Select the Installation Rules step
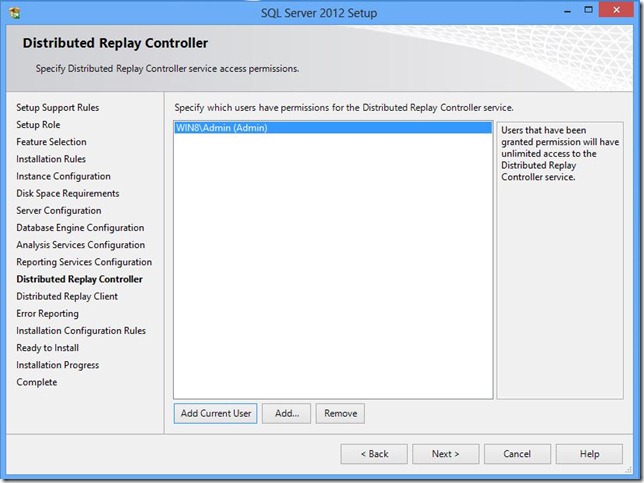 coord(51,159)
